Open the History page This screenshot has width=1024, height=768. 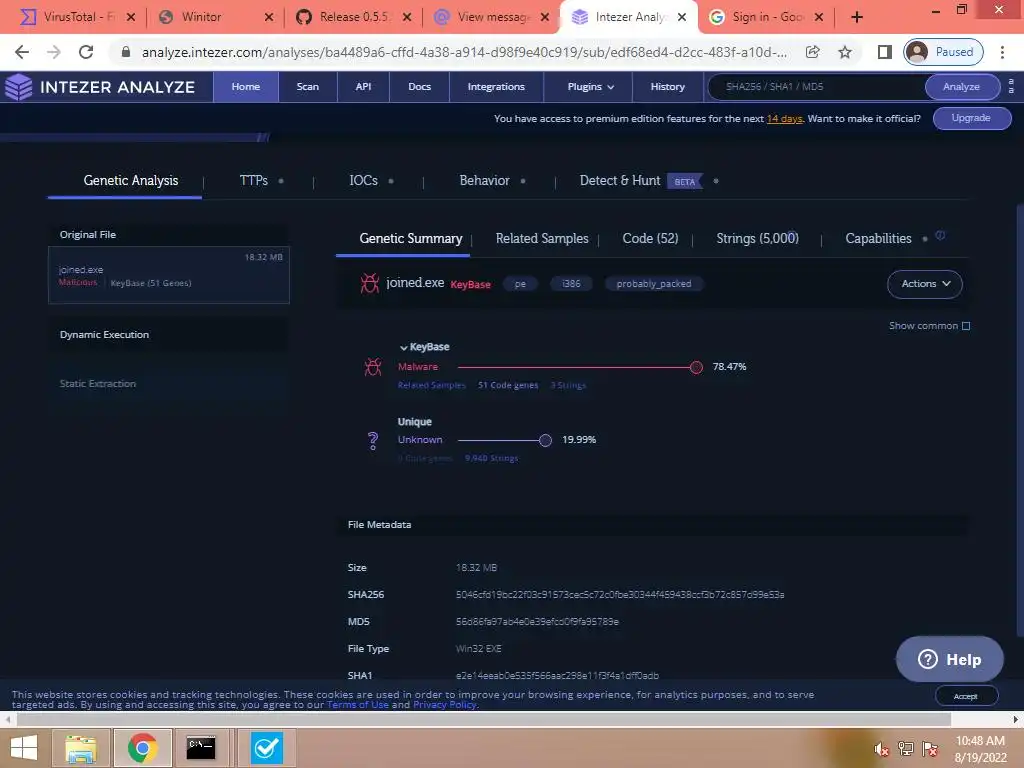click(667, 87)
